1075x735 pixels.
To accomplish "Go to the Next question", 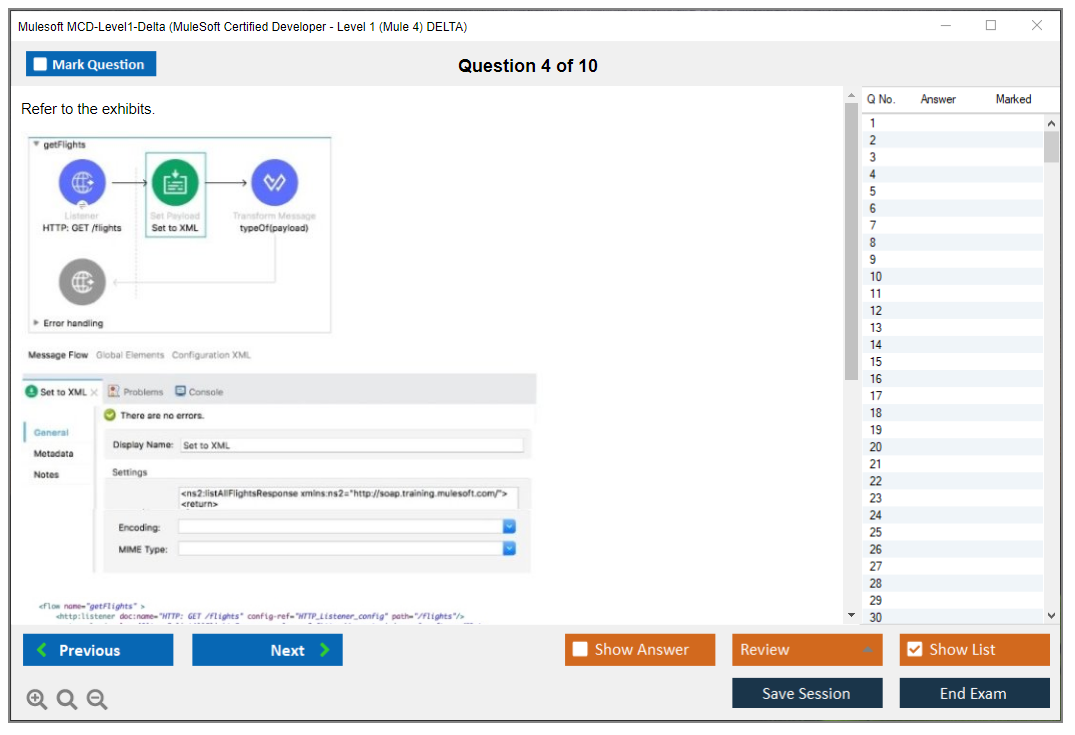I will [267, 650].
